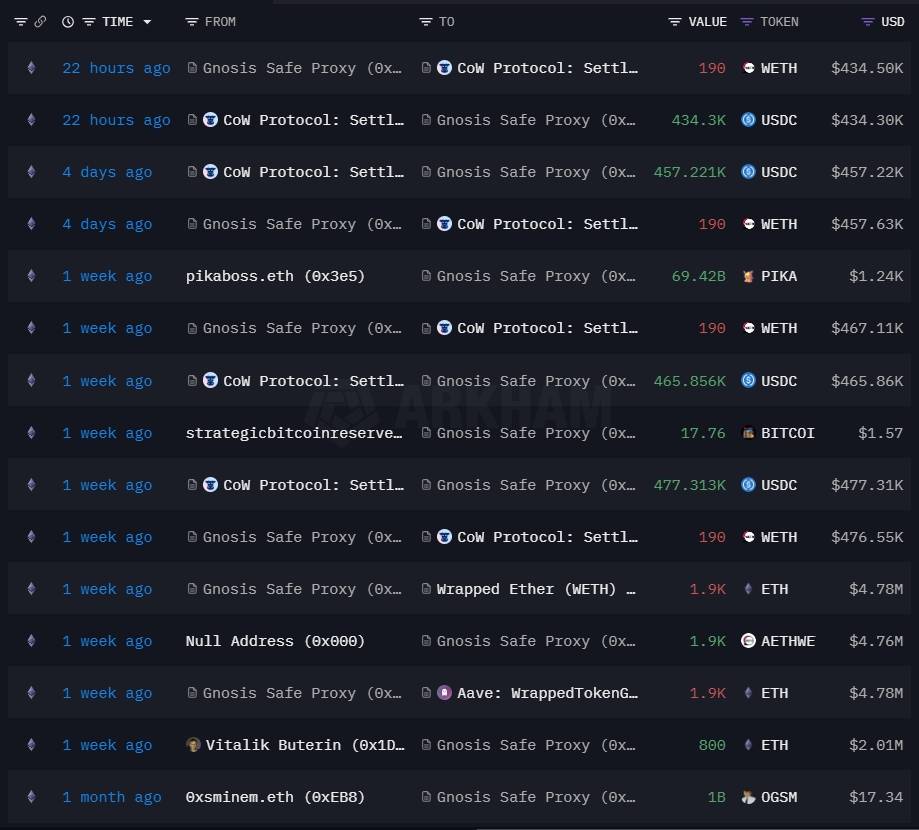The width and height of the screenshot is (919, 830).
Task: Select the 1B value cell
Action: click(716, 797)
